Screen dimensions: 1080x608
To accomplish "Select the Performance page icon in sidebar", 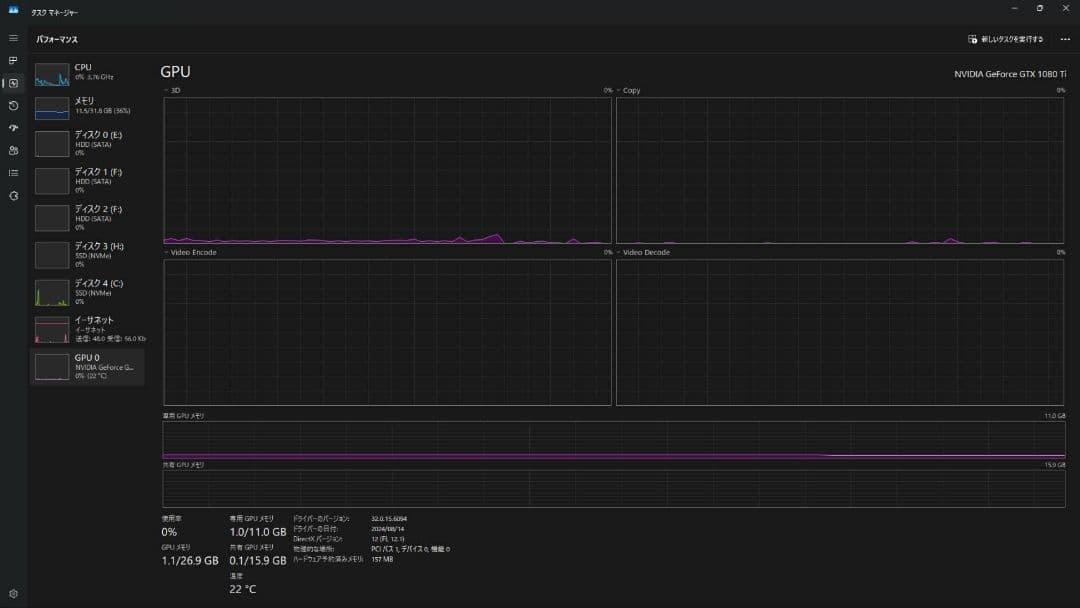I will 13,83.
